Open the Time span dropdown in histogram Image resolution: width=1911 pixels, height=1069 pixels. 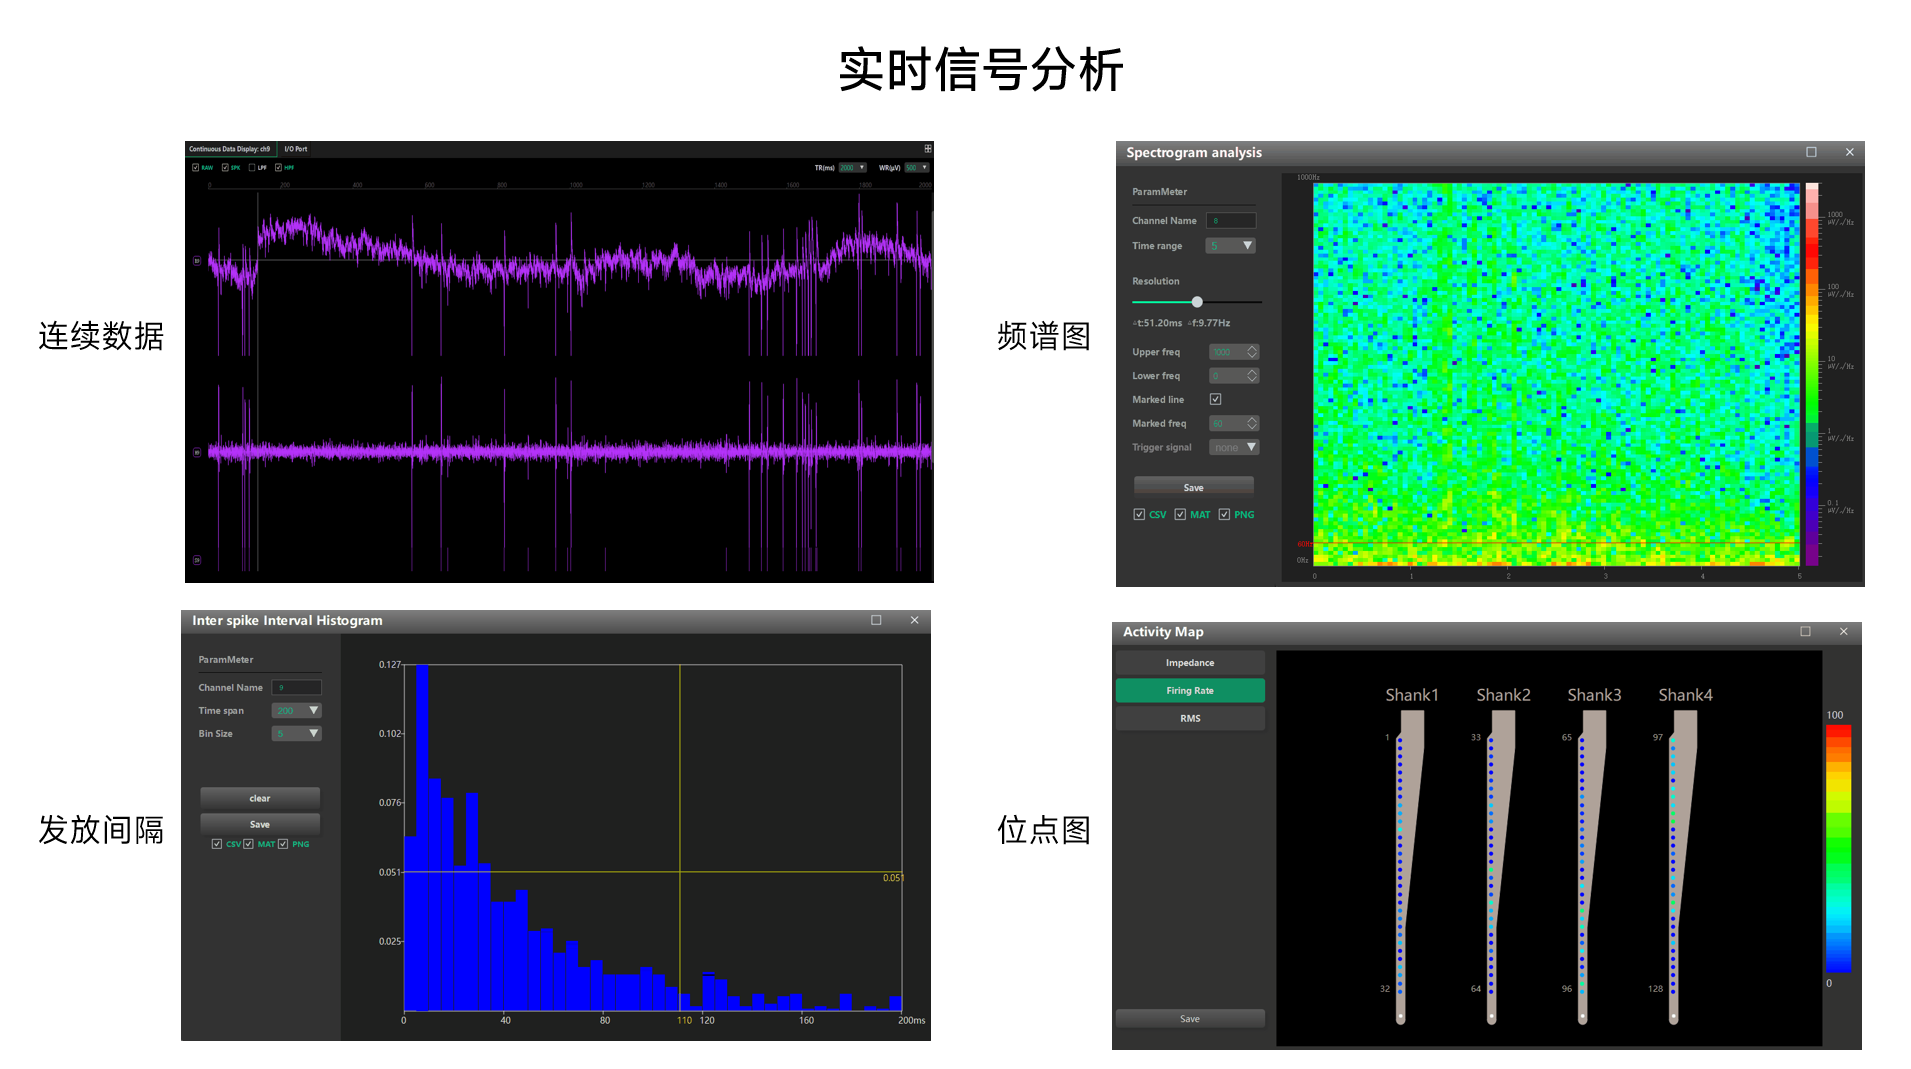coord(313,711)
